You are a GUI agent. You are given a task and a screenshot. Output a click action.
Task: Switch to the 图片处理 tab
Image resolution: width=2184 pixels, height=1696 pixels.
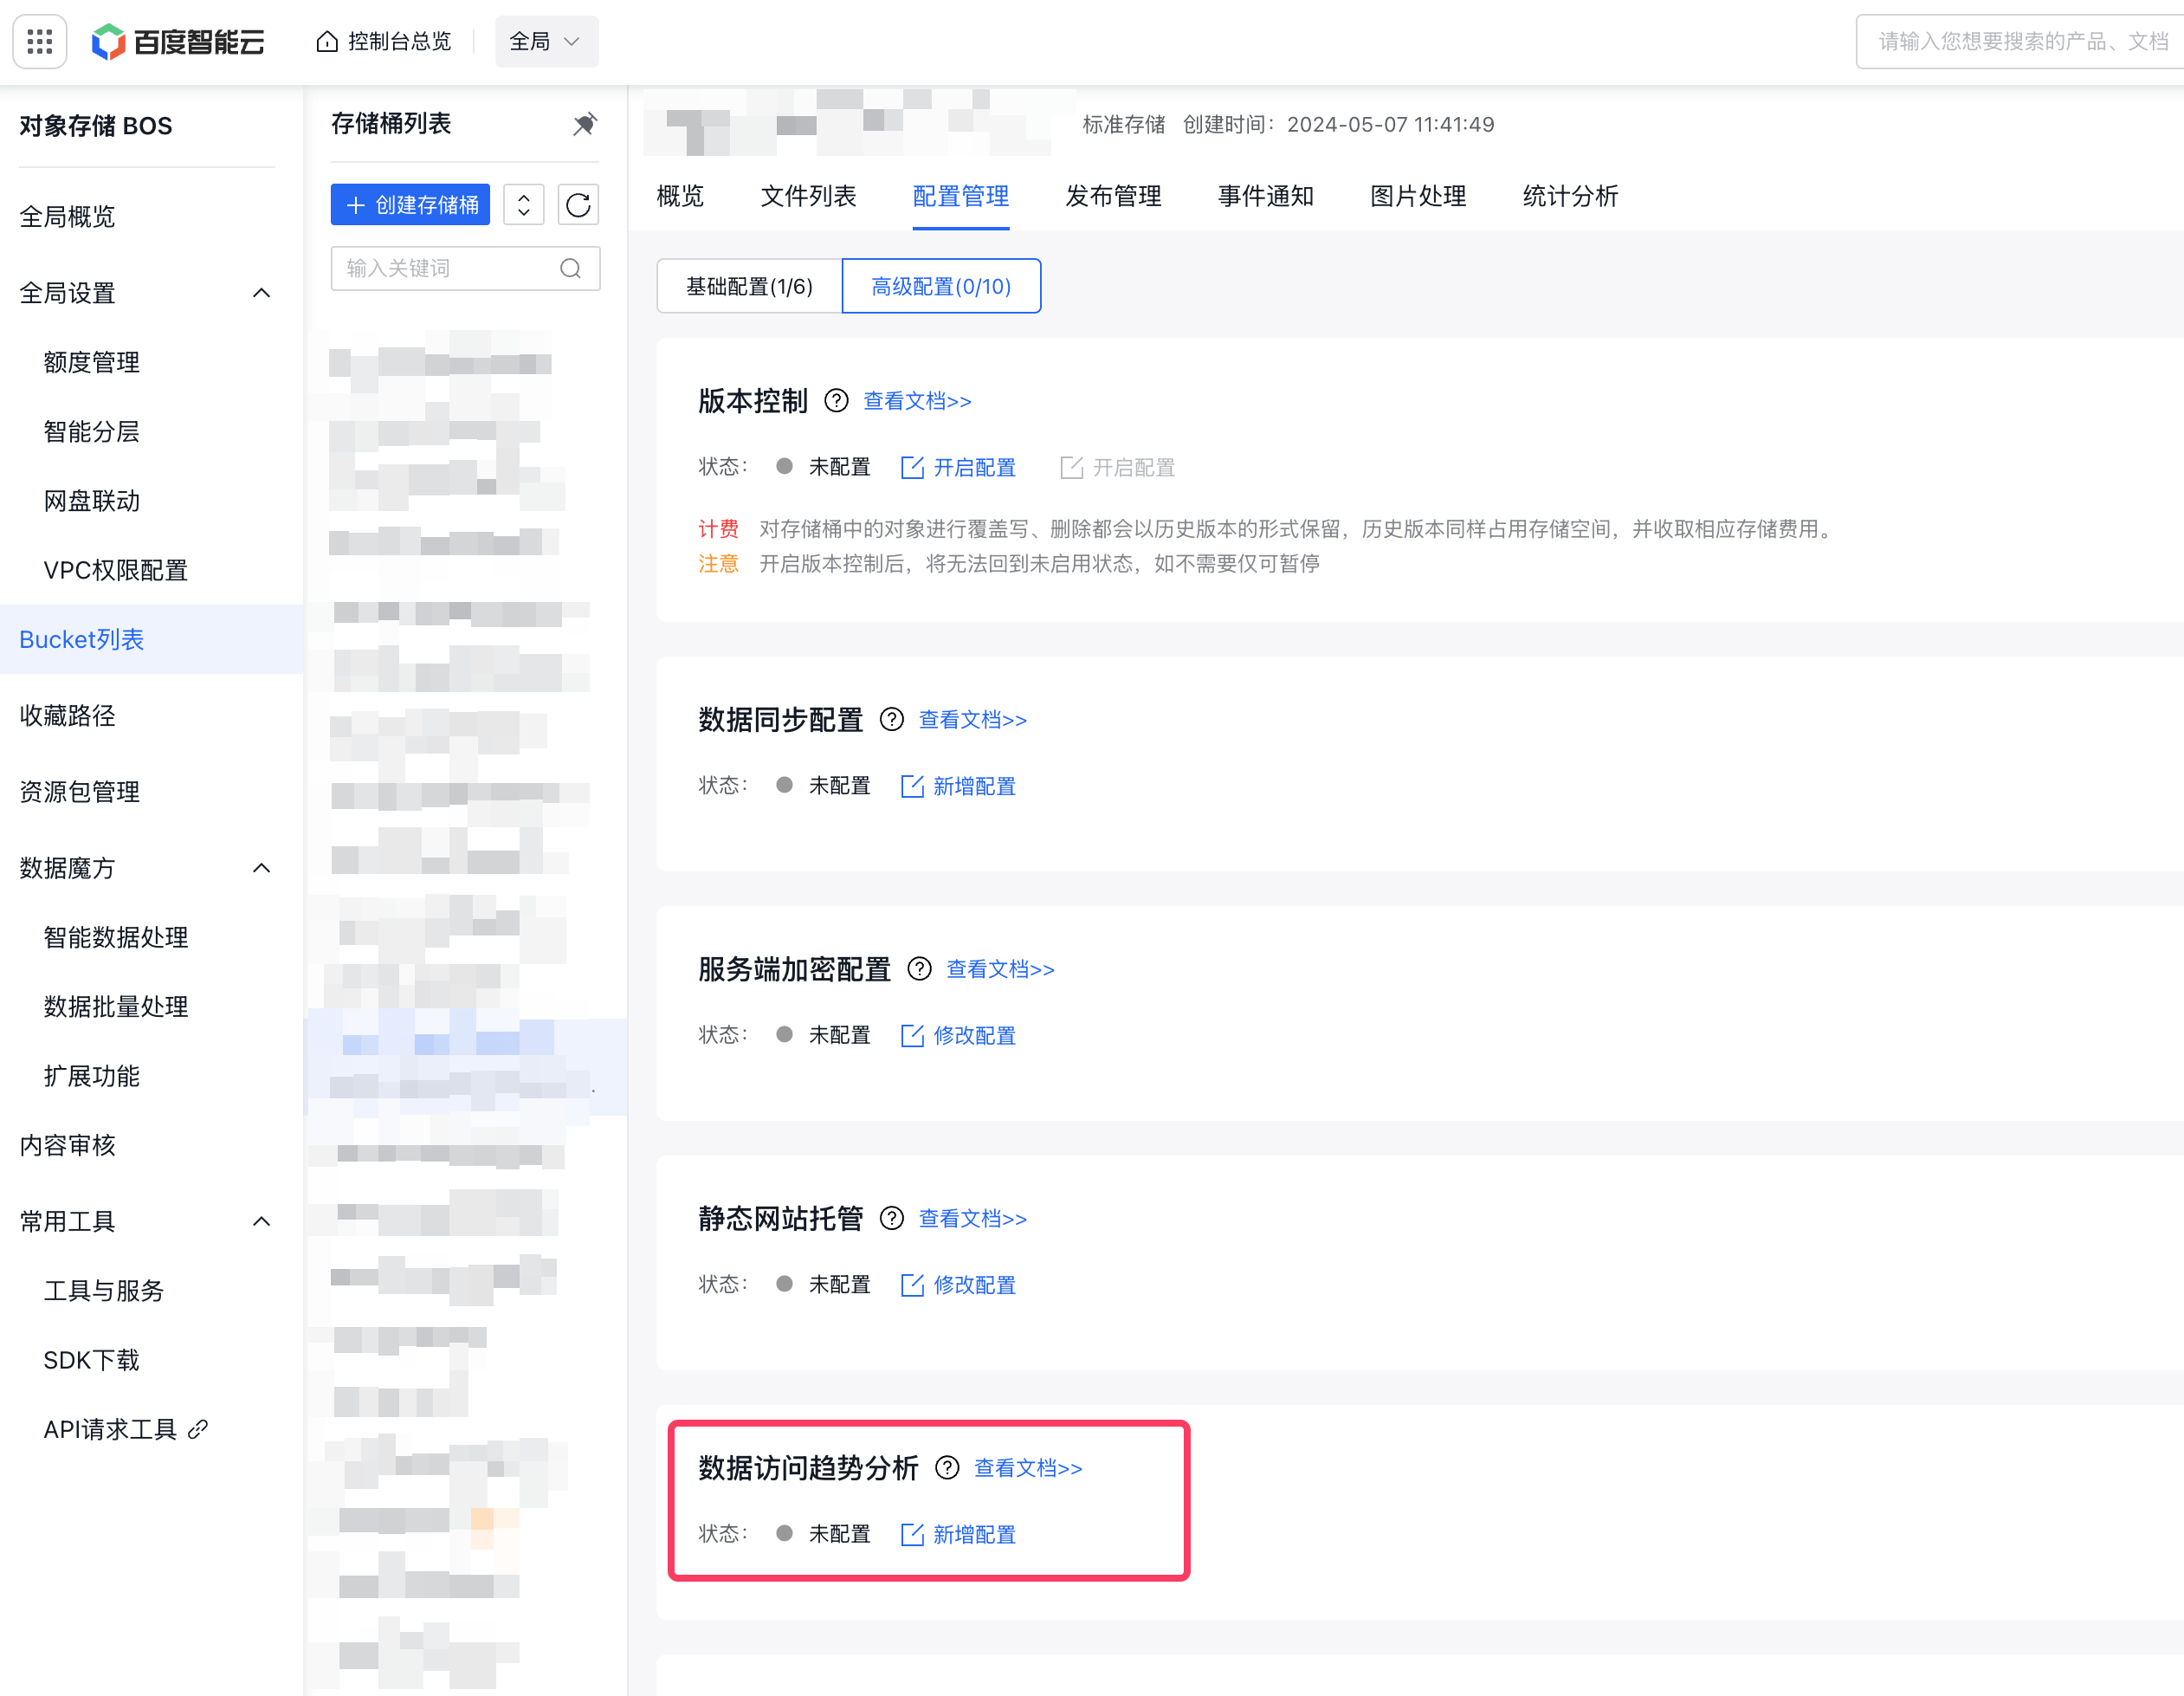(x=1418, y=196)
